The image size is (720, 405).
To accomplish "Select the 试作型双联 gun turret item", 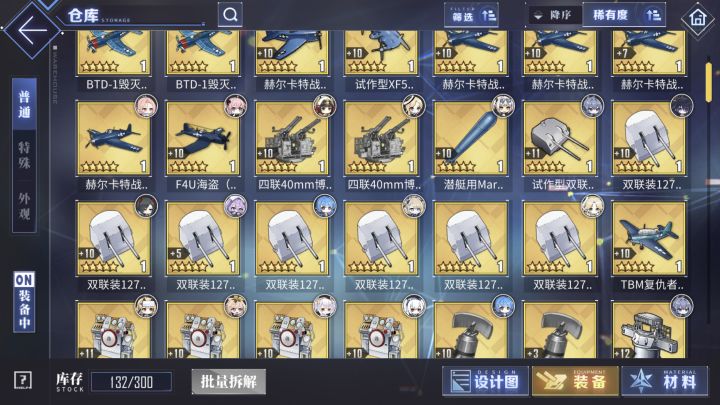I will click(560, 145).
